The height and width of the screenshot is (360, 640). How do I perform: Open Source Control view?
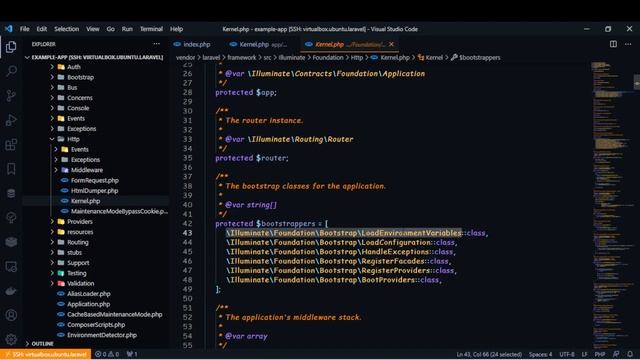(x=11, y=96)
